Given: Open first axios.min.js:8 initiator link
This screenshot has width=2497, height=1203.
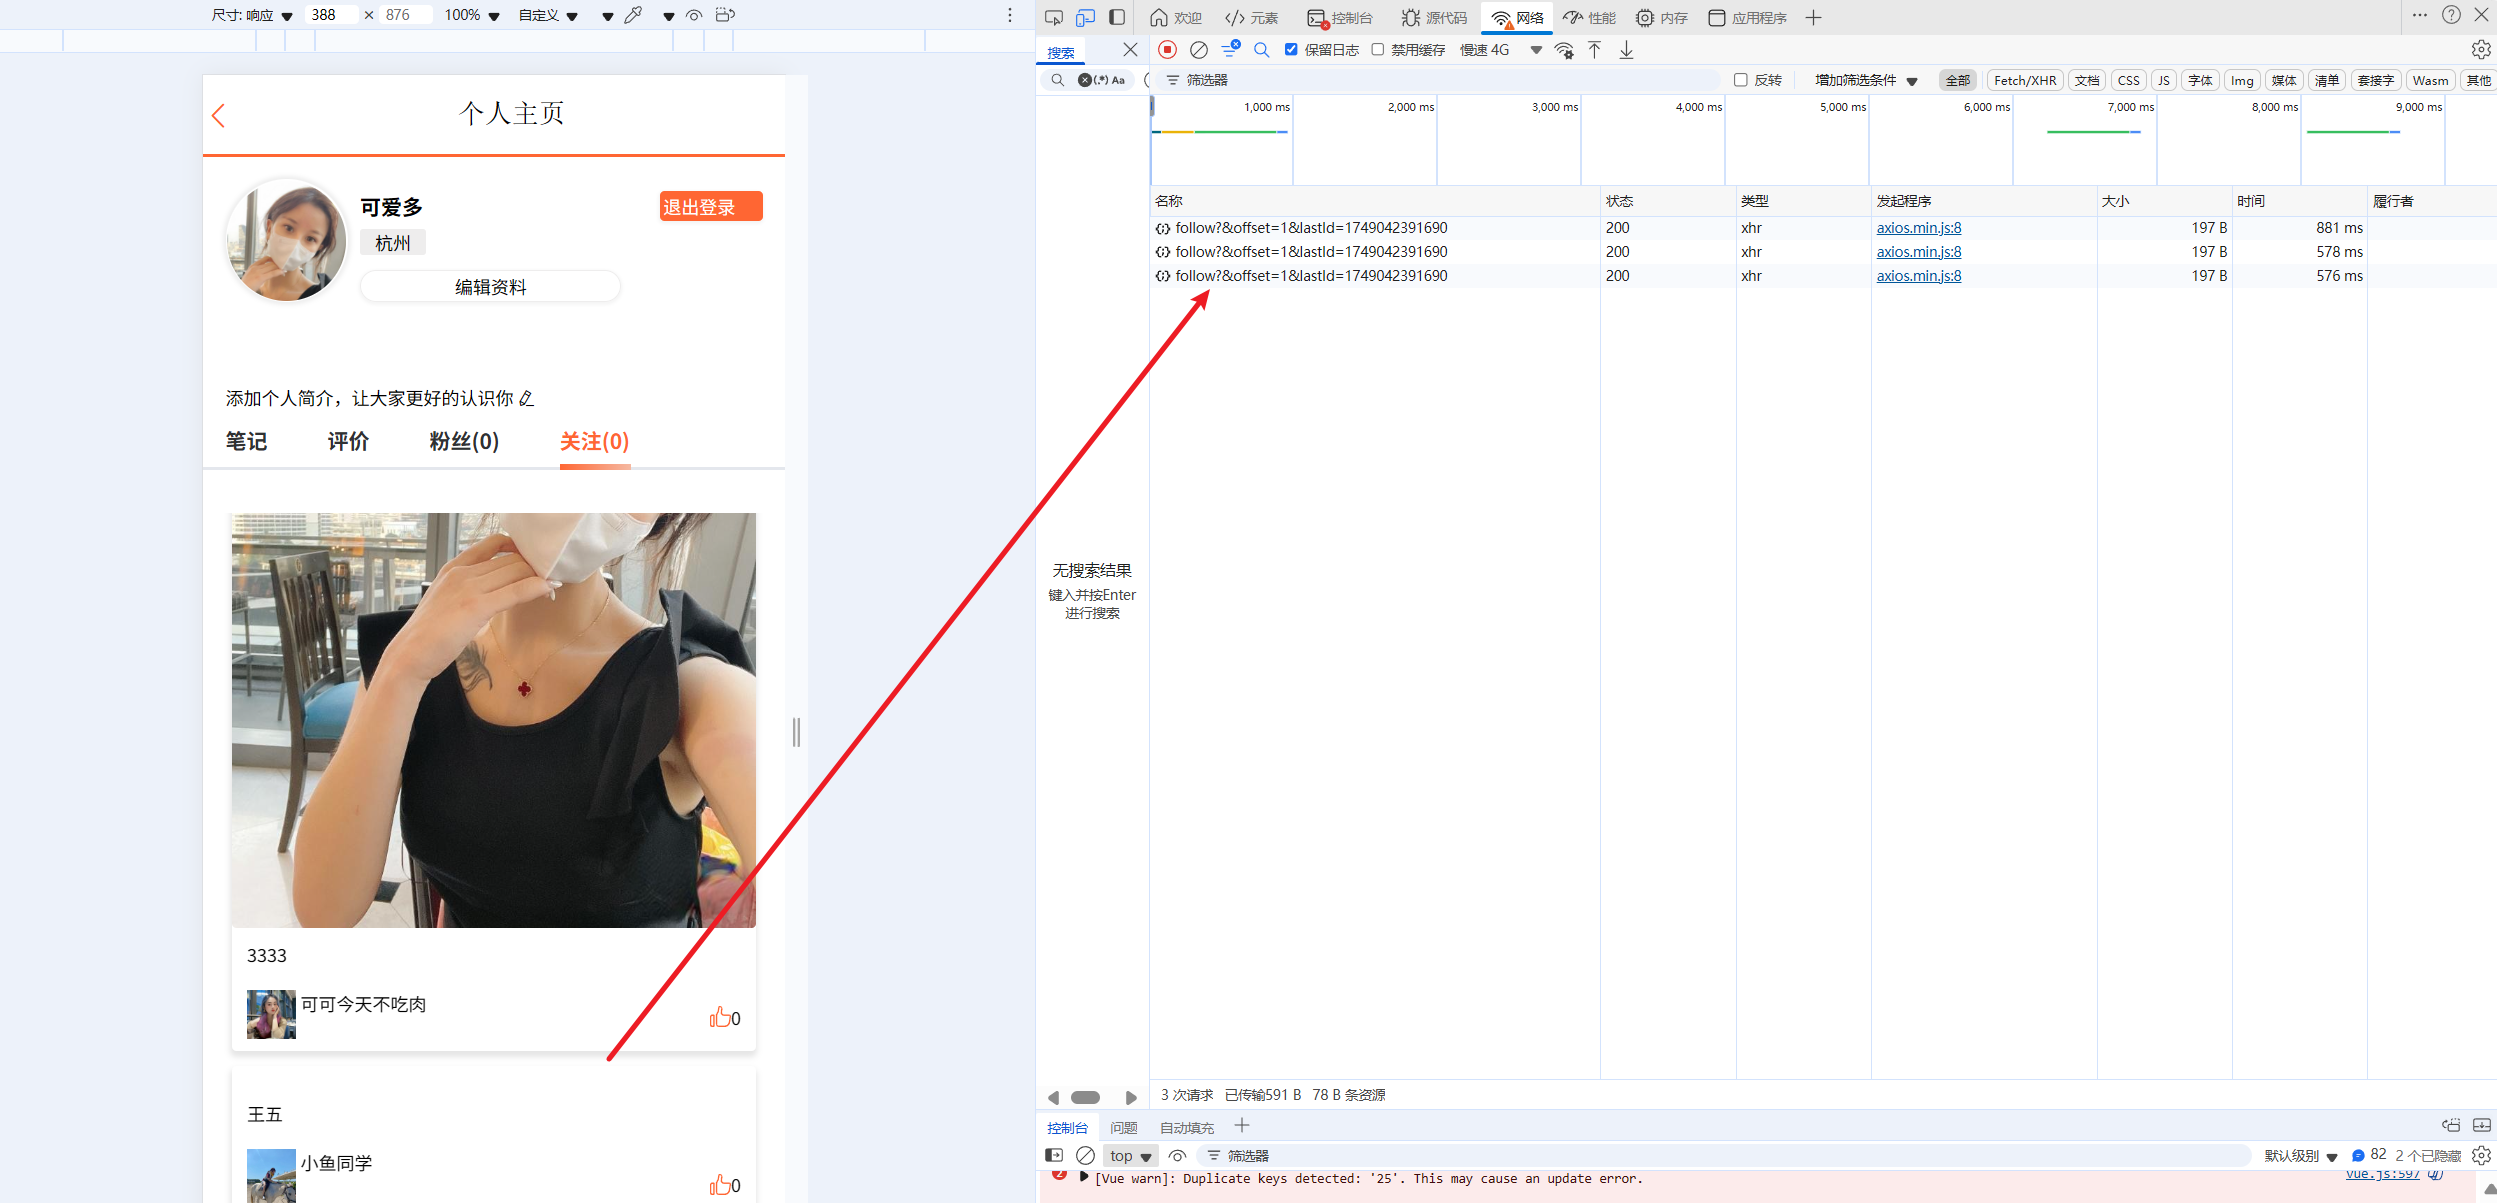Looking at the screenshot, I should point(1918,228).
